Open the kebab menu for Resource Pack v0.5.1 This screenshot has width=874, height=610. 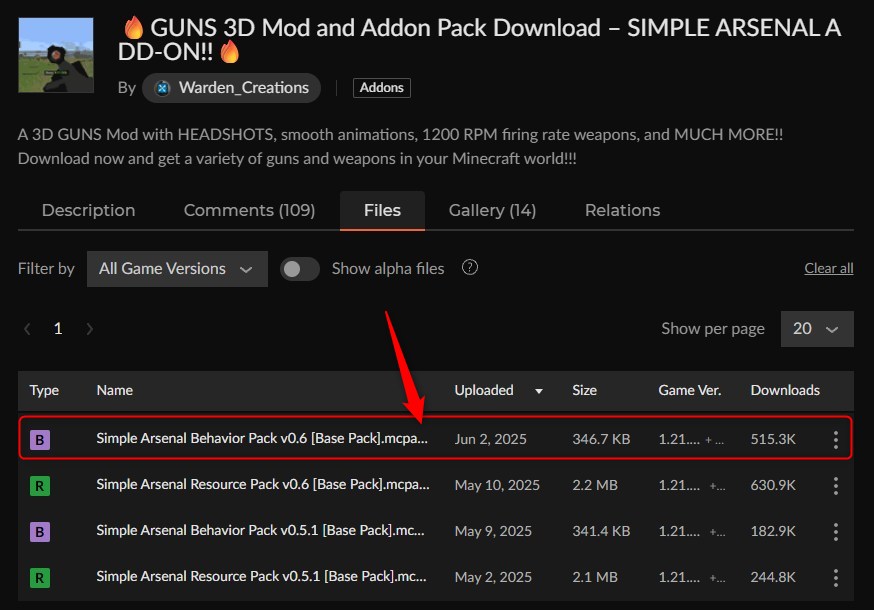pos(835,577)
